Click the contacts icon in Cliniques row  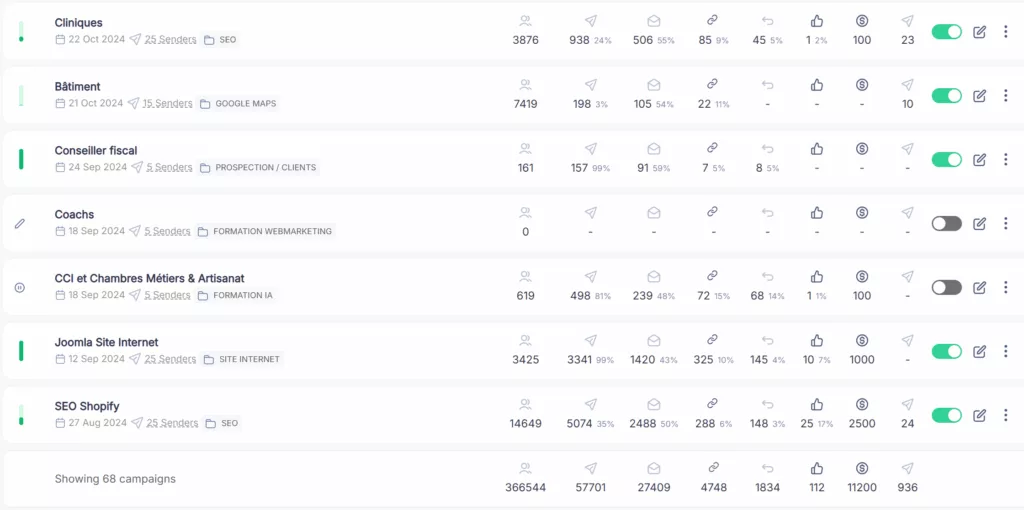(526, 21)
